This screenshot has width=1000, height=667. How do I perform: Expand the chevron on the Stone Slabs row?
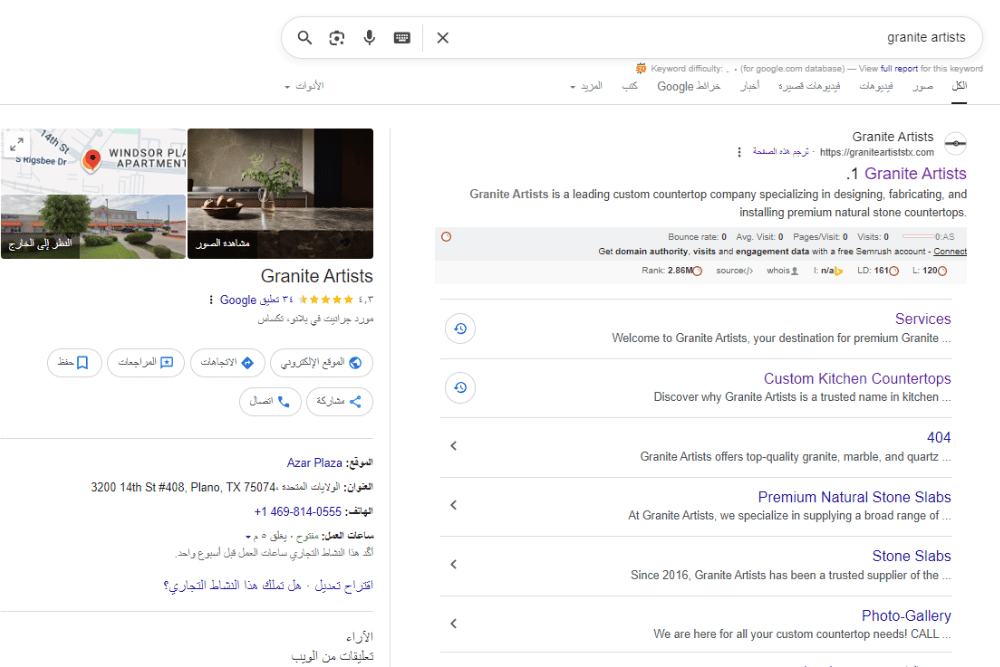(x=453, y=564)
